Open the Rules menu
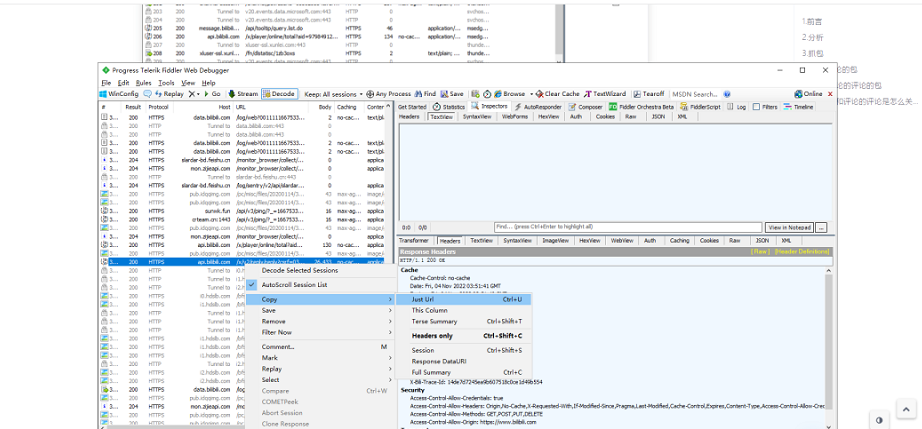 143,83
